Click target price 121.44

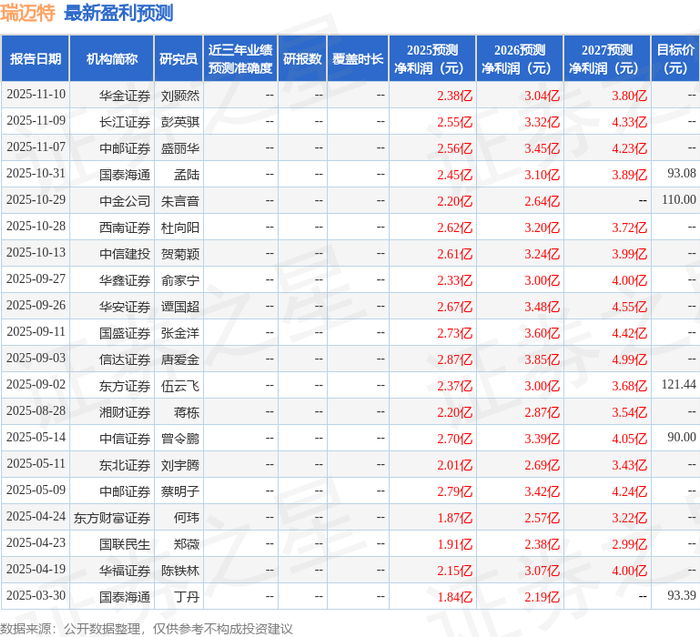(x=679, y=384)
